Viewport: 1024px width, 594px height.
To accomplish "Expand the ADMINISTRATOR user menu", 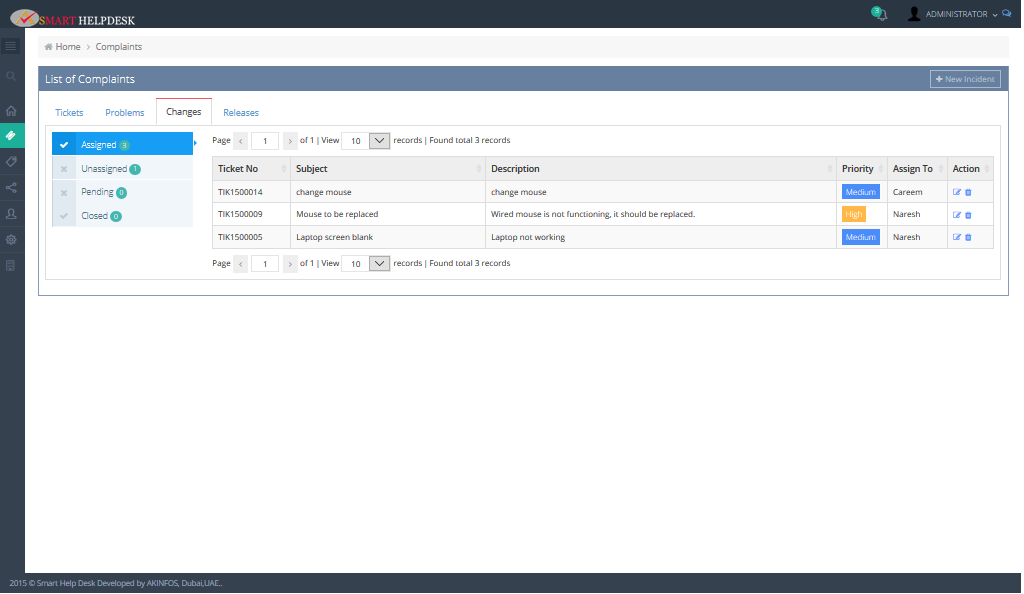I will point(954,15).
